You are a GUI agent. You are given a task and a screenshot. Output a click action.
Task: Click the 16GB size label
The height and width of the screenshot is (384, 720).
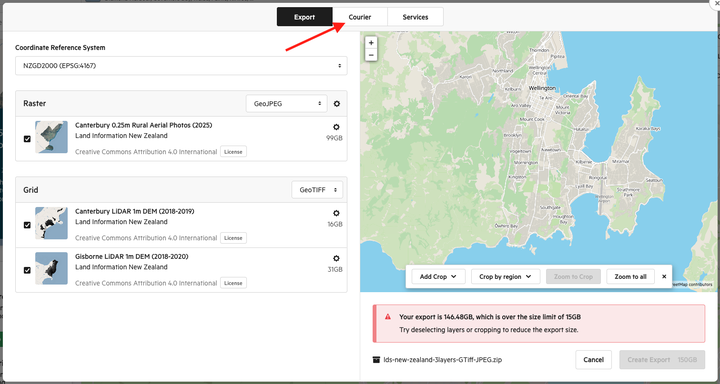(x=335, y=225)
